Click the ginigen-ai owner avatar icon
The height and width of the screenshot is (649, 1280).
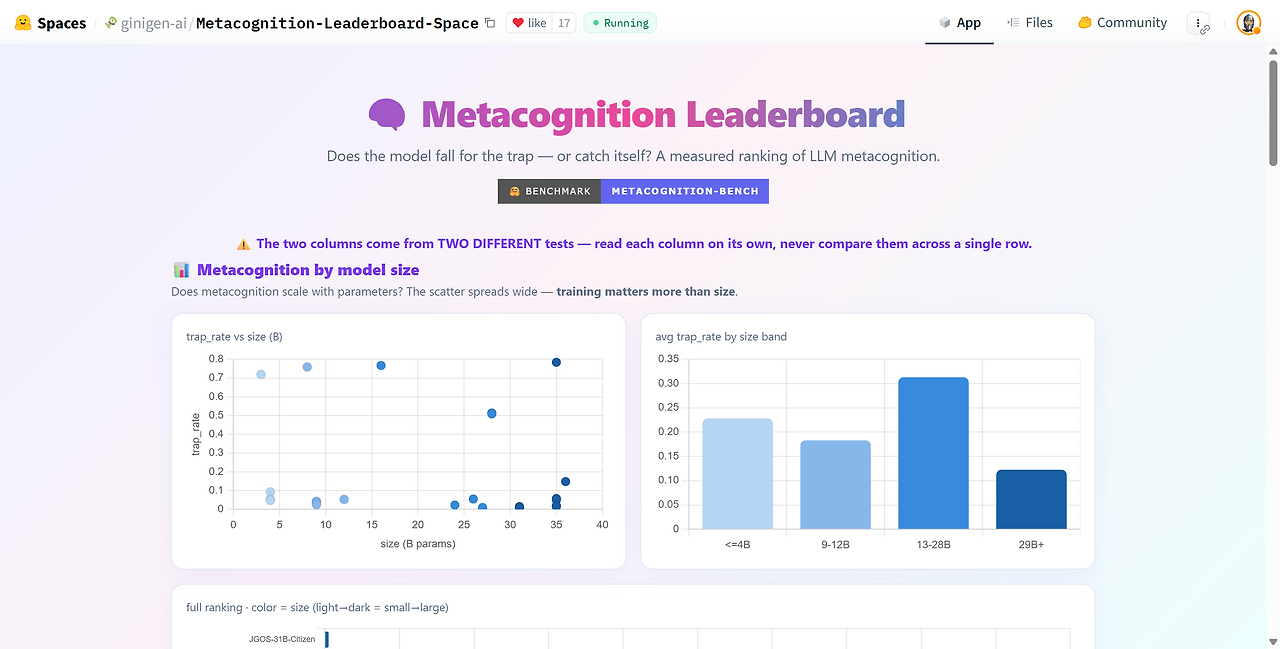pos(111,23)
